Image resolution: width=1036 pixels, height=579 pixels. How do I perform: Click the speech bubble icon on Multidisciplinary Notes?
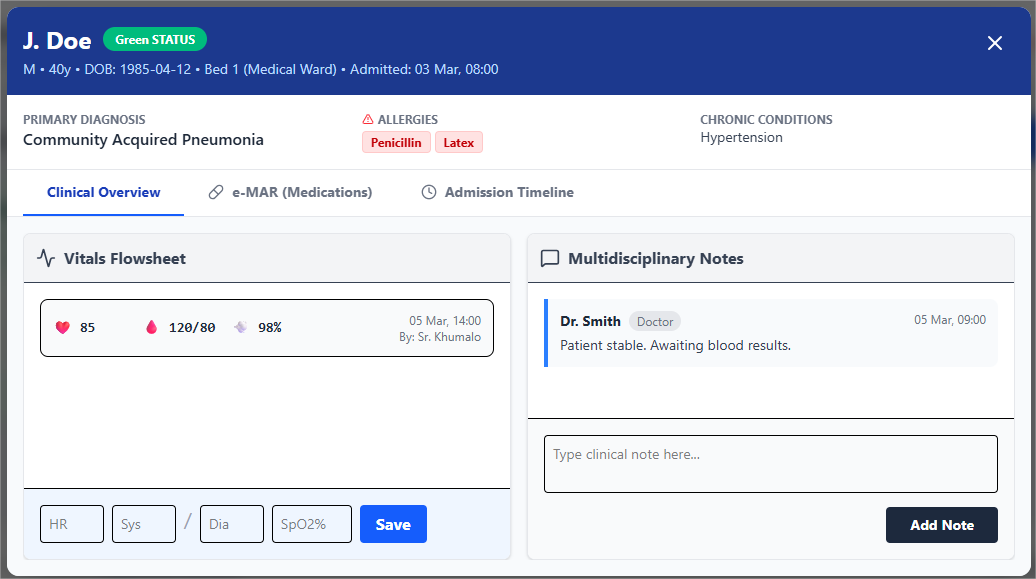tap(549, 258)
